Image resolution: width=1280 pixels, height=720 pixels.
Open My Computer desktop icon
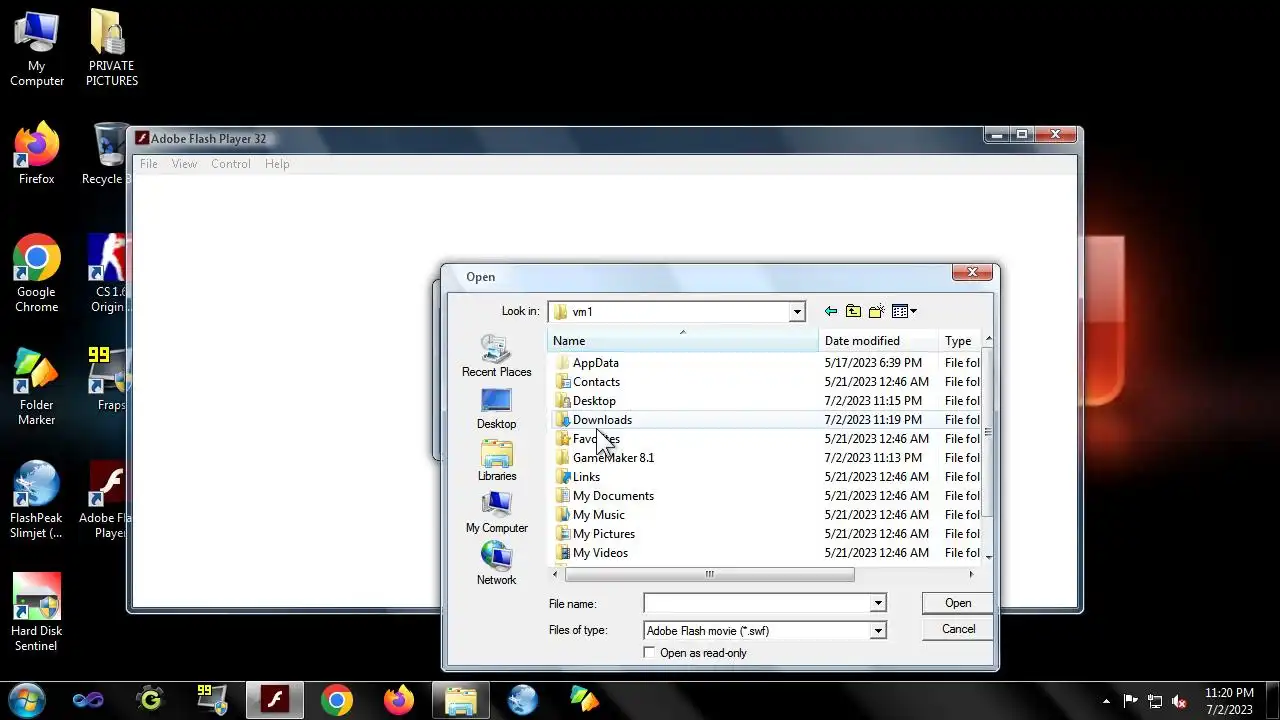[37, 49]
